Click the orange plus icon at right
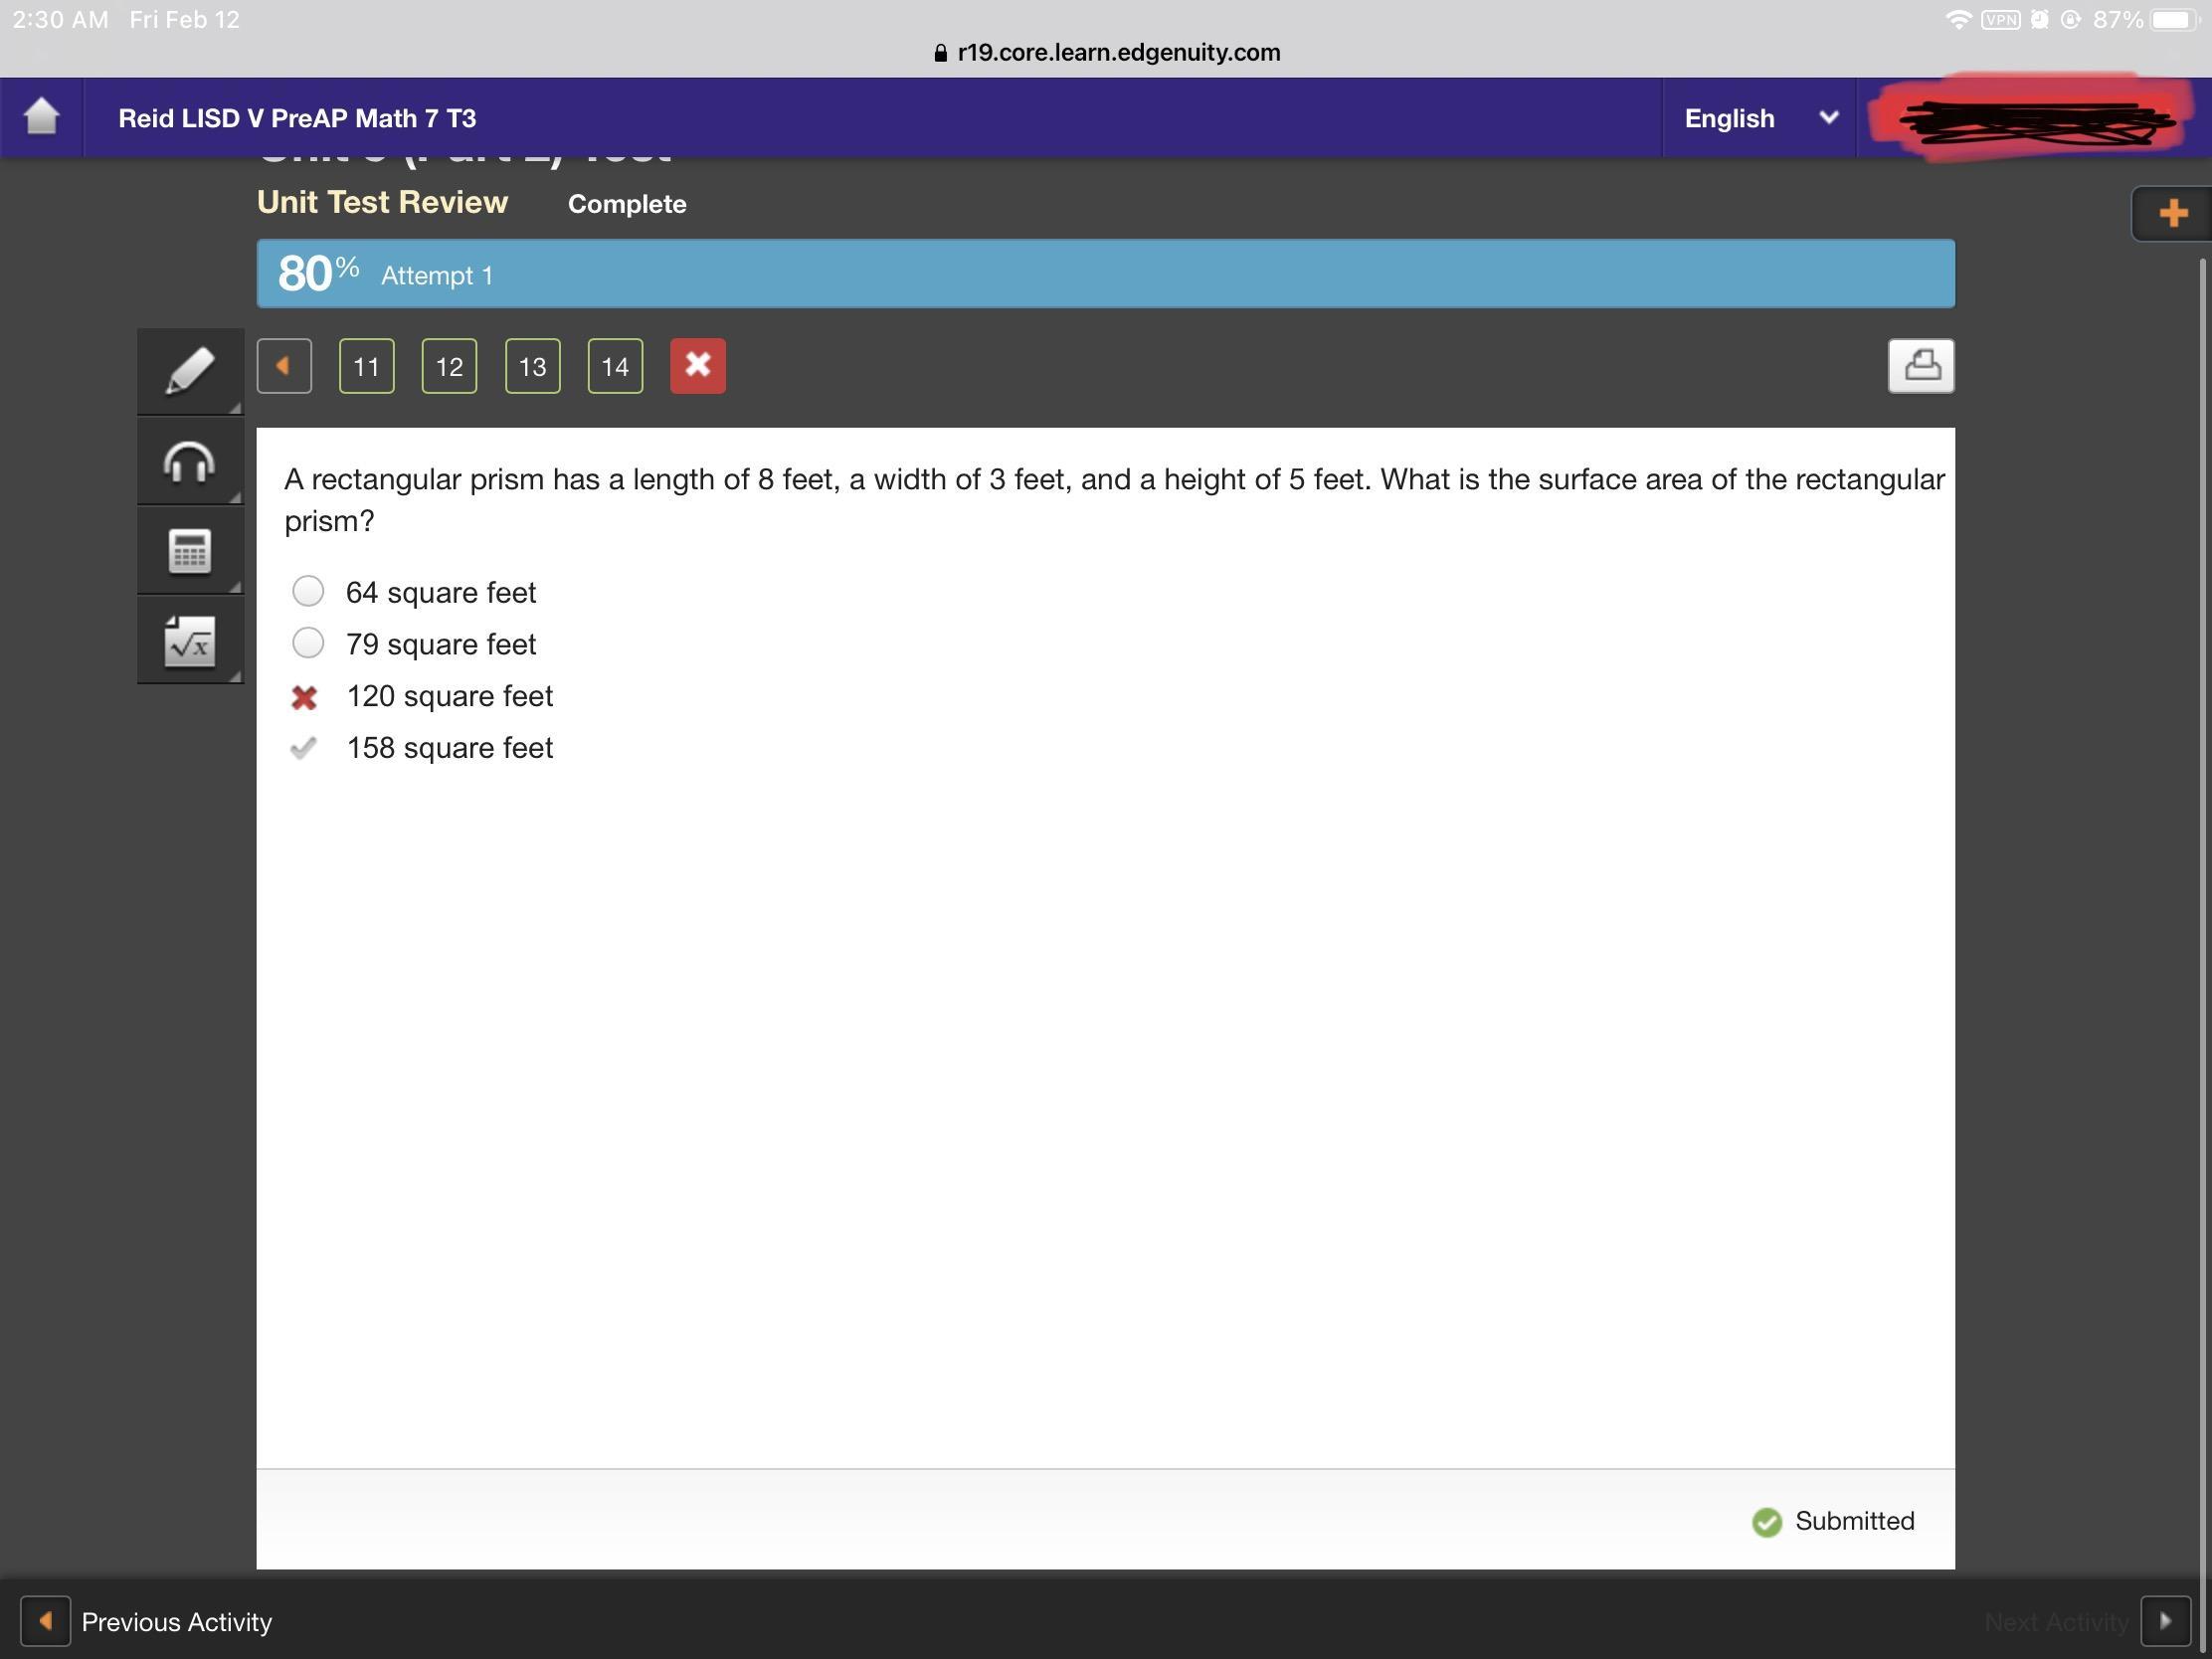 (x=2172, y=213)
